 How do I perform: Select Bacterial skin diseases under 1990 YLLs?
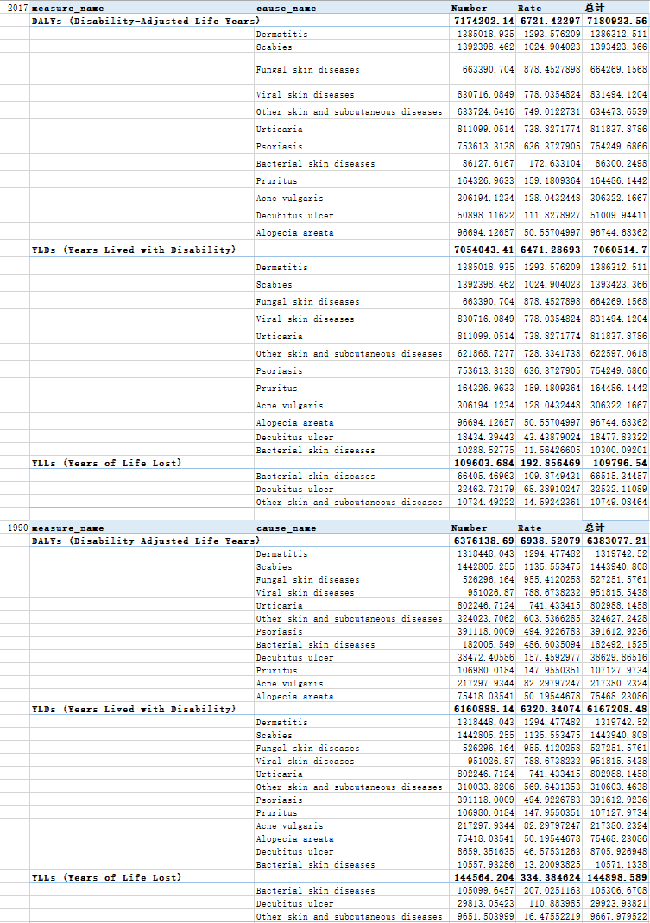315,890
